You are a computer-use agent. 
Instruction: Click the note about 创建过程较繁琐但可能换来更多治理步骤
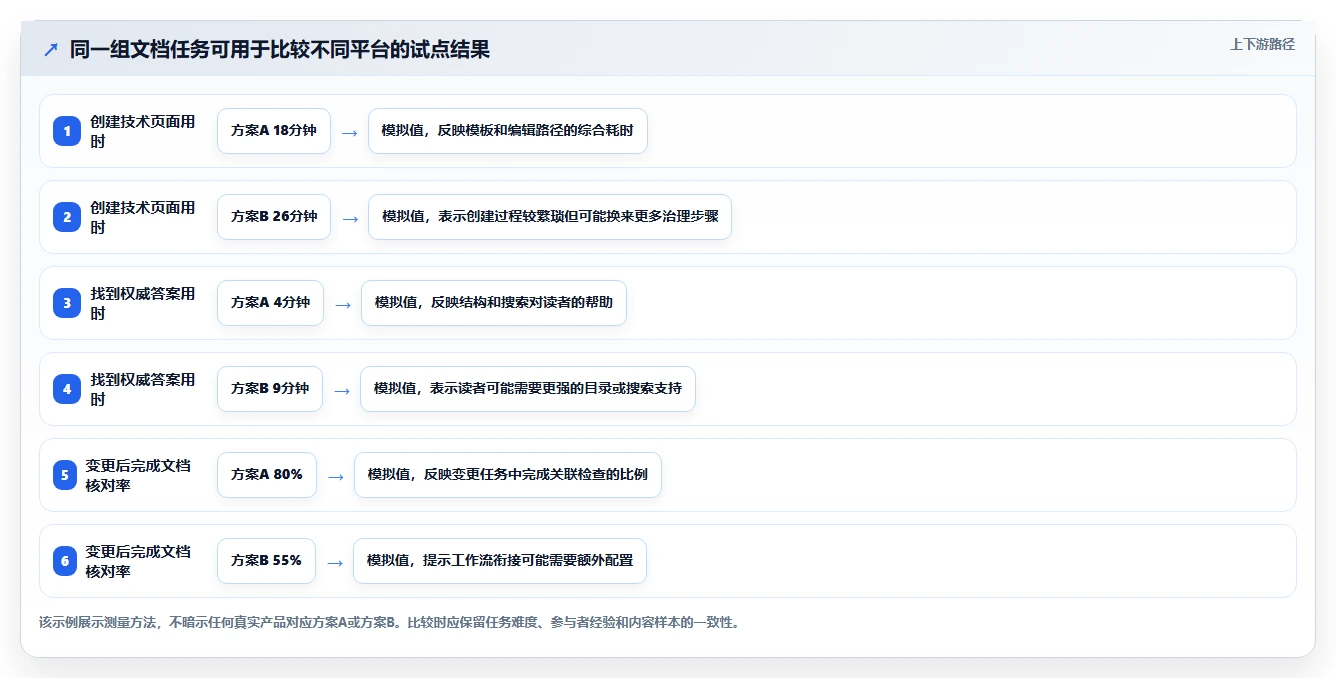coord(550,217)
